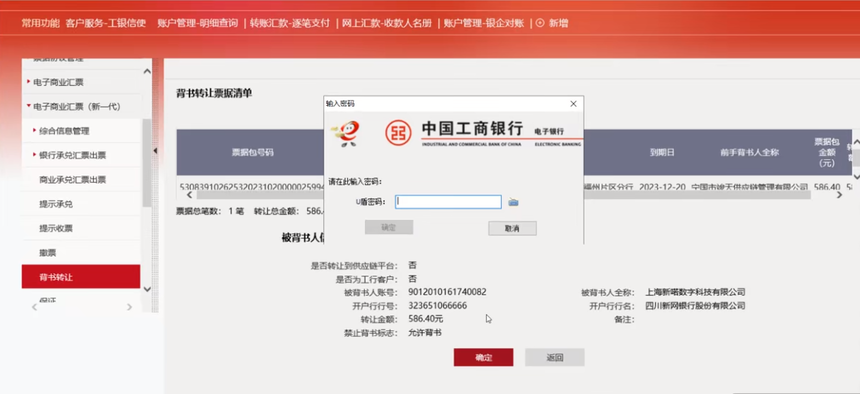The height and width of the screenshot is (394, 860).
Task: Collapse sidebar with the black arrow handle
Action: (155, 151)
